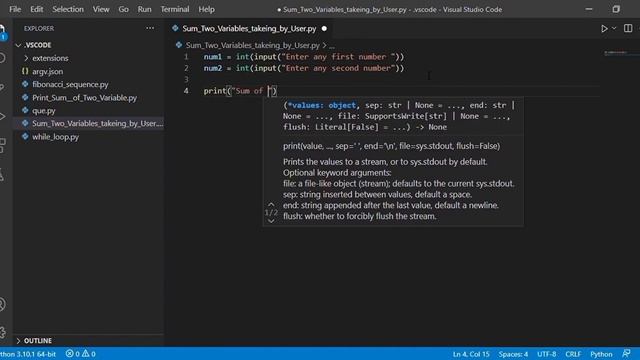Open the Search view in activity bar
This screenshot has width=640, height=360.
coord(2,58)
